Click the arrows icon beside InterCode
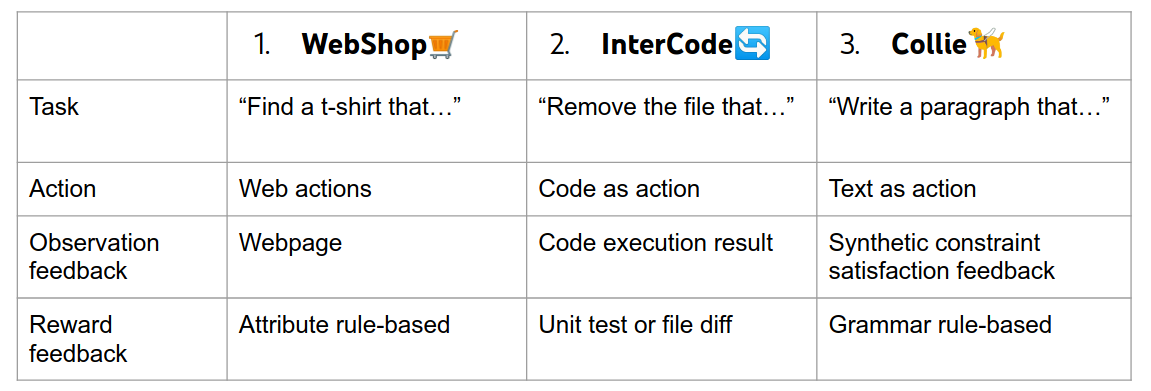Screen dimensions: 1151x391 (x=752, y=45)
